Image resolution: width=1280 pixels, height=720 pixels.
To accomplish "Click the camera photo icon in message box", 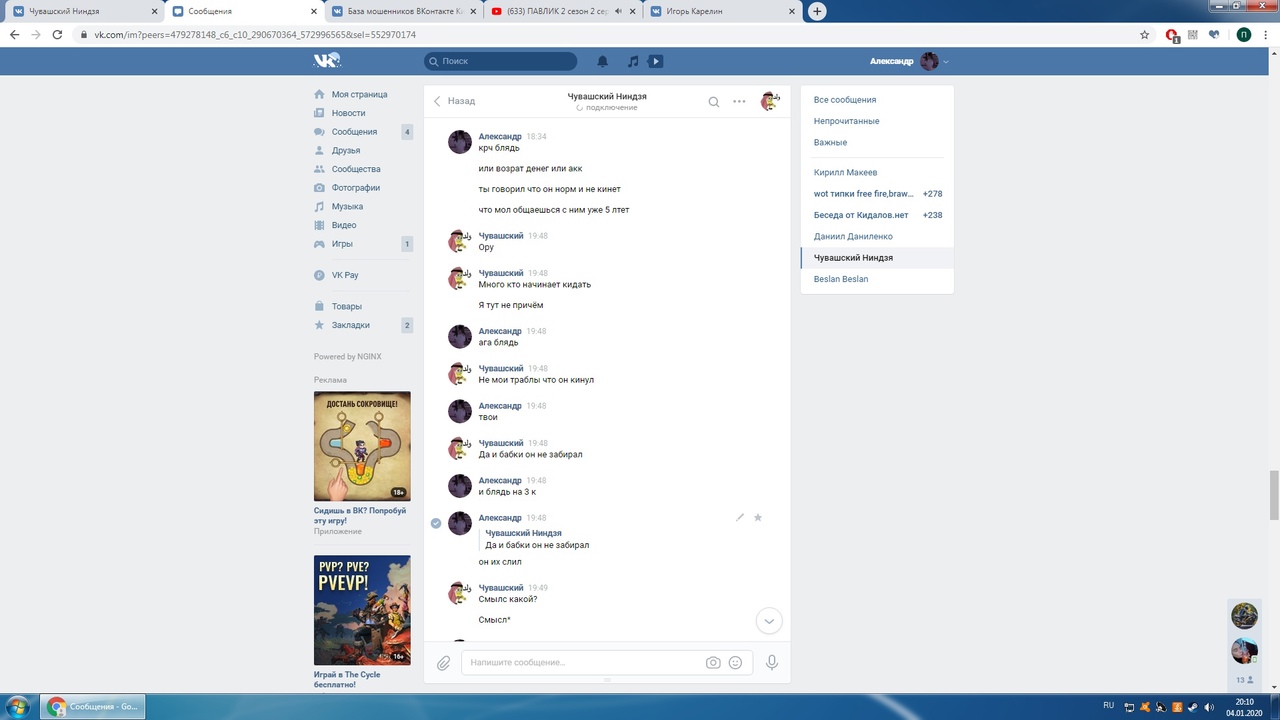I will coord(713,662).
